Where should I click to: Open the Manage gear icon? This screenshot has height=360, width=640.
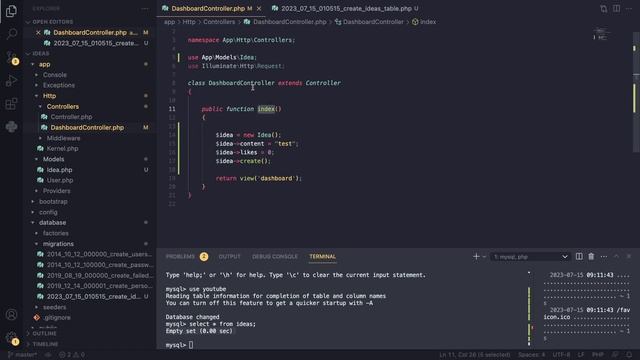point(11,338)
